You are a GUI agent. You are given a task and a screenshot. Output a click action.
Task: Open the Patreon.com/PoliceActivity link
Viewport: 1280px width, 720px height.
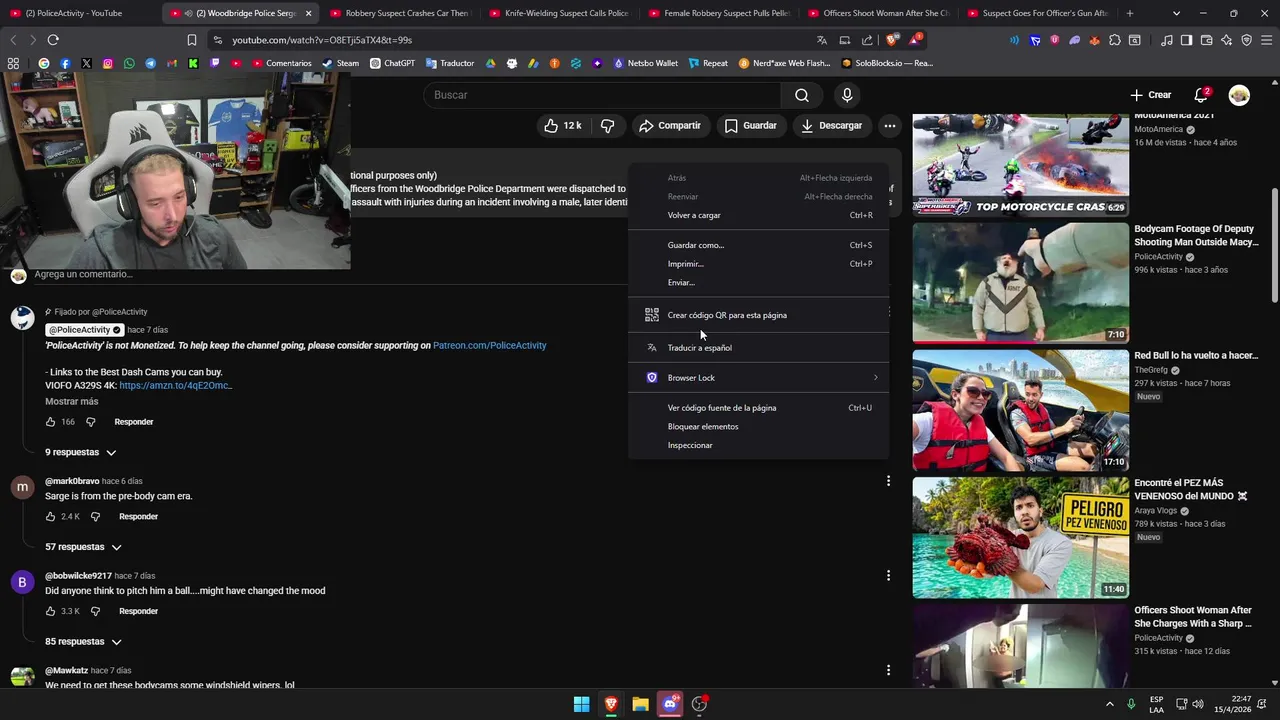[x=489, y=345]
